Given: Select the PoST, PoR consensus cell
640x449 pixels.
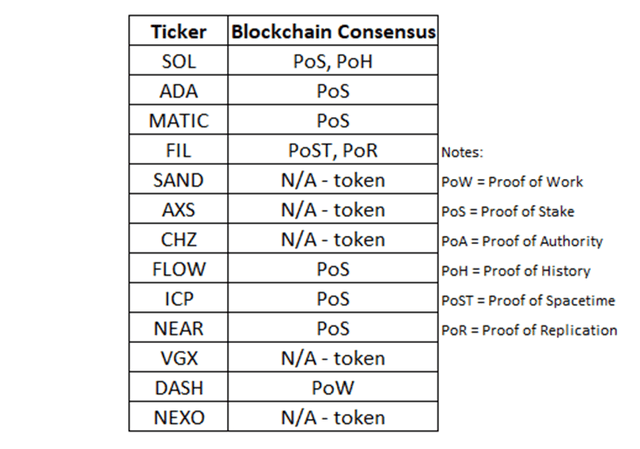Looking at the screenshot, I should [333, 150].
